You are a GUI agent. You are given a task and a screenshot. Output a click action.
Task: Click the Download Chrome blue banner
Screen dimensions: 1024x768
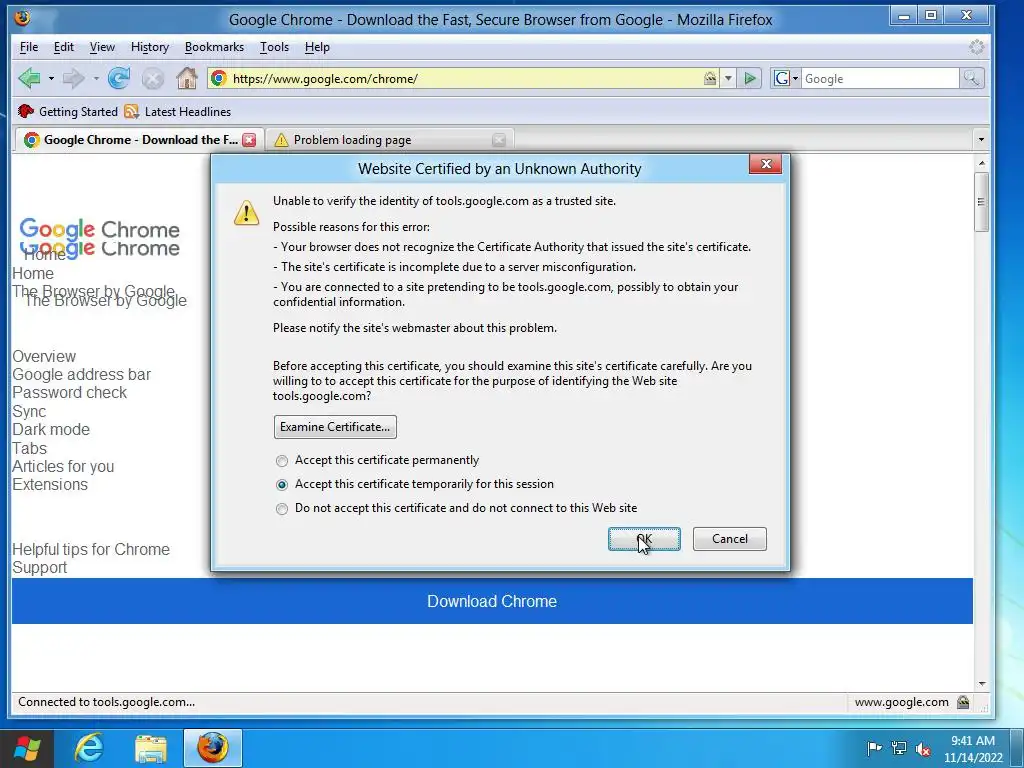492,601
